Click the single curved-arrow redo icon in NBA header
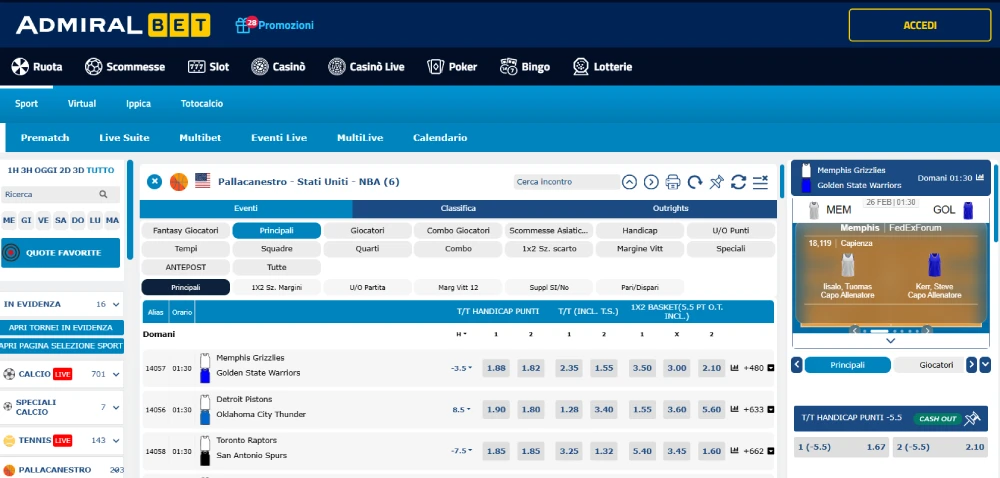Image resolution: width=1000 pixels, height=478 pixels. (x=695, y=182)
